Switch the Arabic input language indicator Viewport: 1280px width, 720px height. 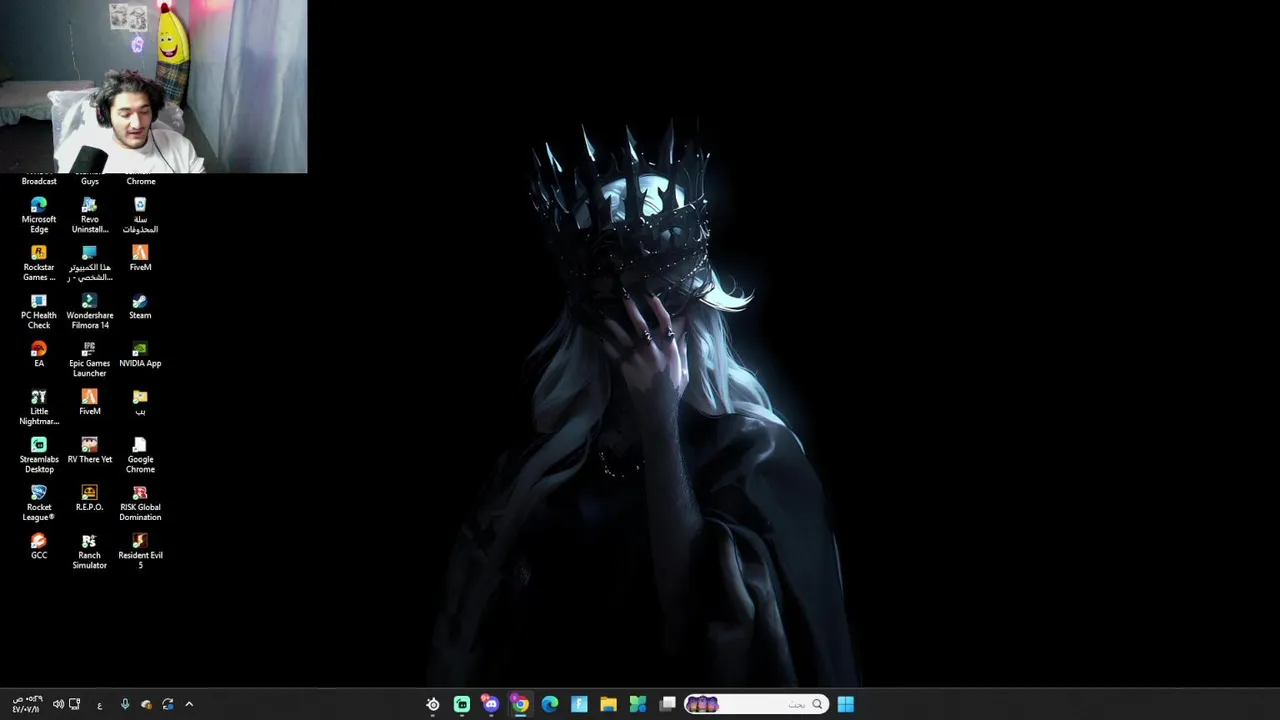click(99, 705)
